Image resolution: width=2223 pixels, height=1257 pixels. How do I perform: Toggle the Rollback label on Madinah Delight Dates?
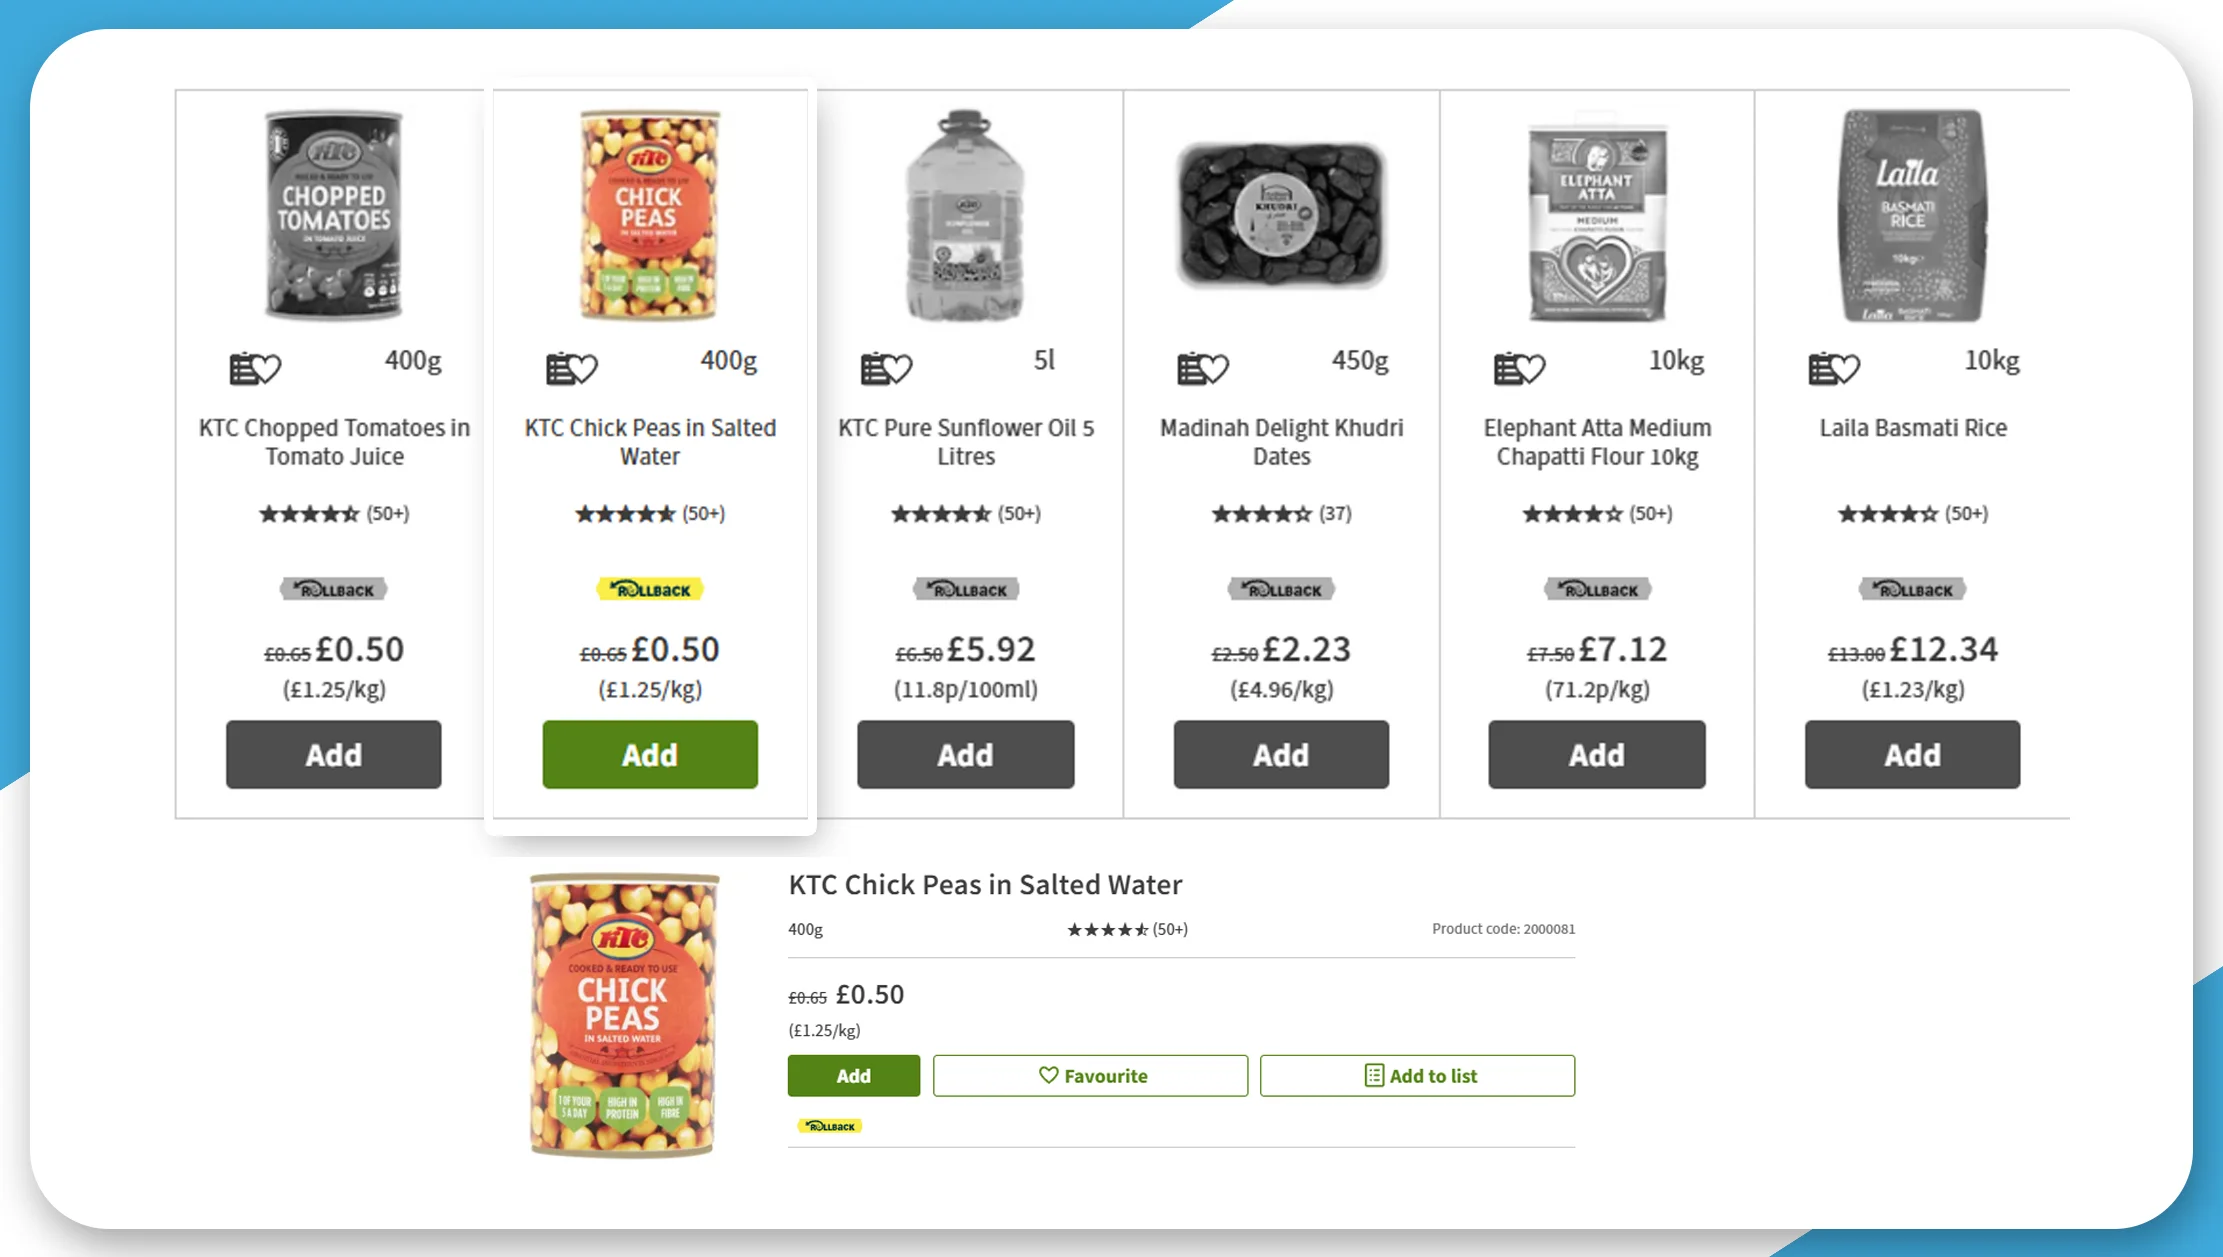[x=1279, y=588]
